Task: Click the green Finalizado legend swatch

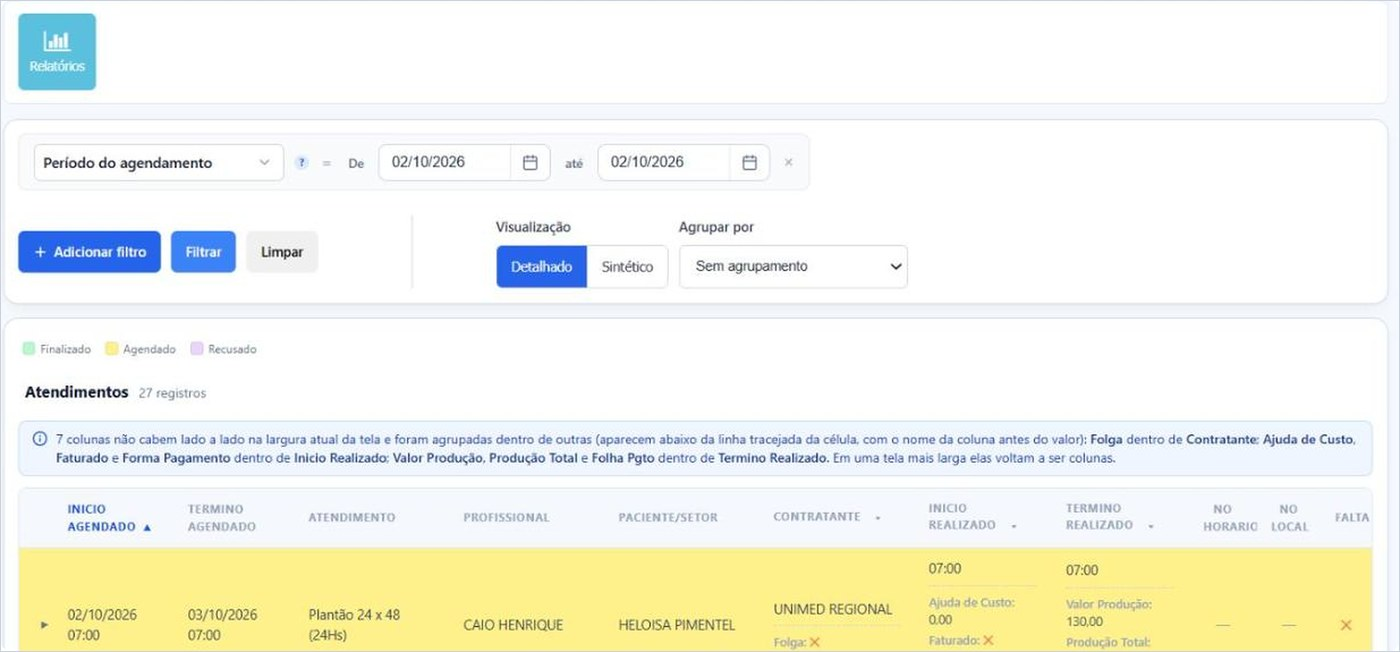Action: [x=29, y=349]
